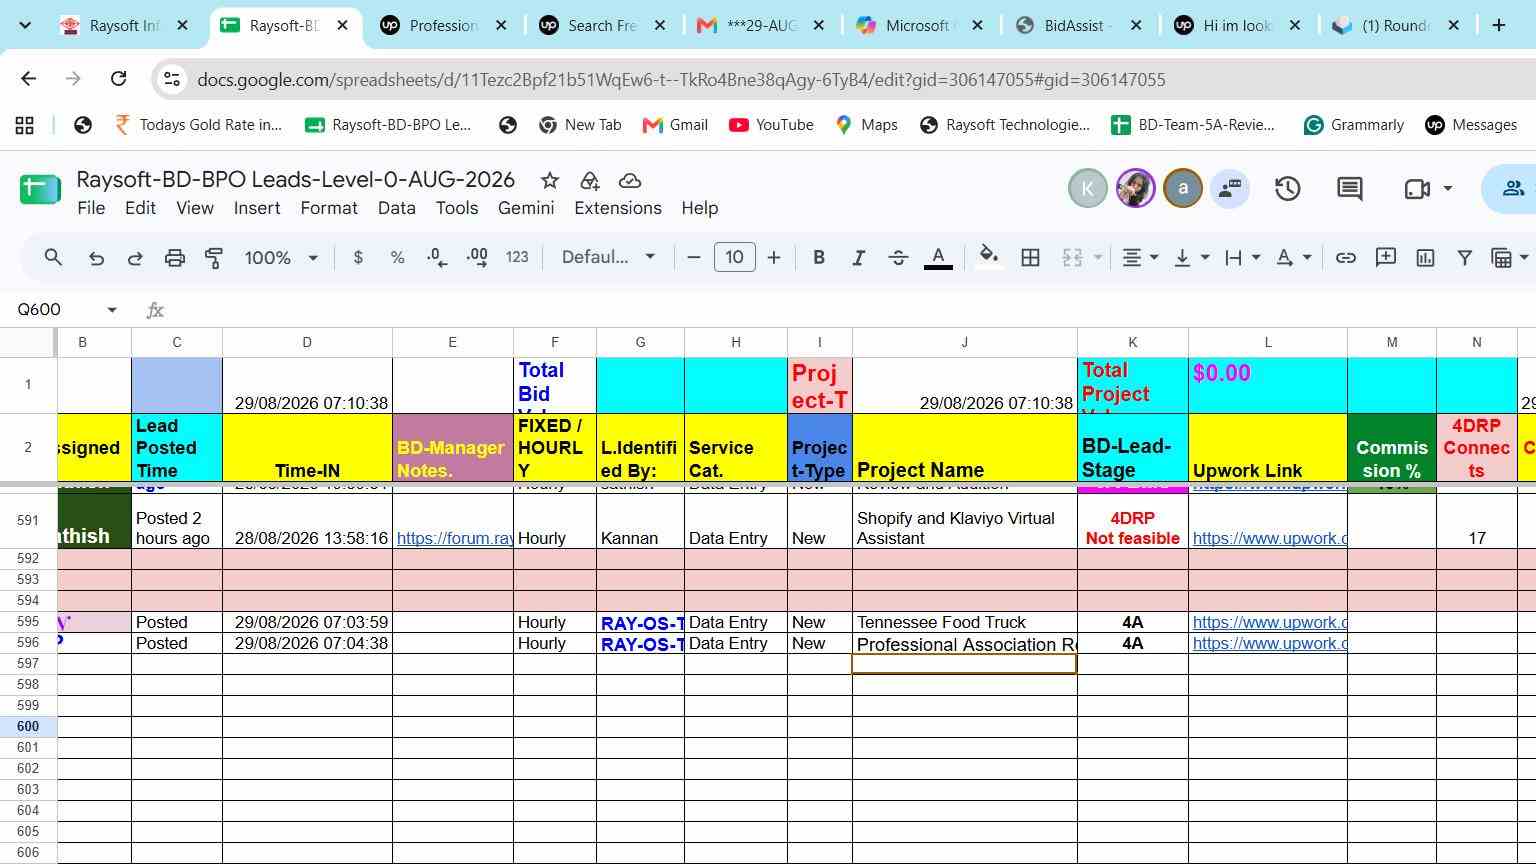Open the Data menu
Screen dimensions: 1536x864
[396, 208]
